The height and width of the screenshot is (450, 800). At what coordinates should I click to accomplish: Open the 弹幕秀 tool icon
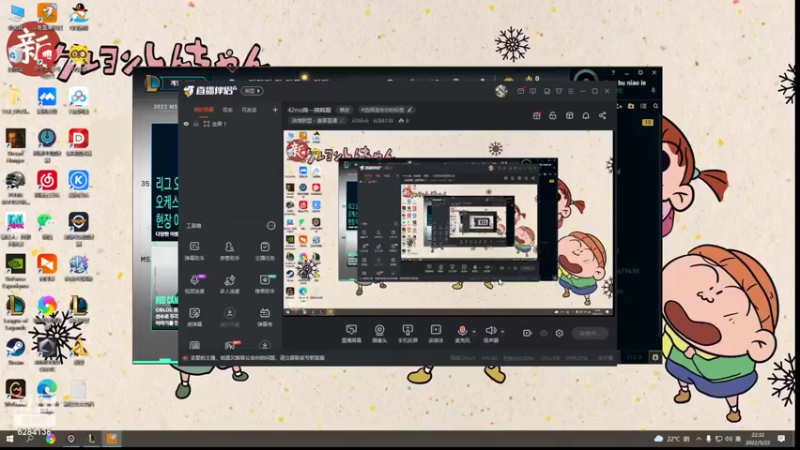click(x=265, y=317)
